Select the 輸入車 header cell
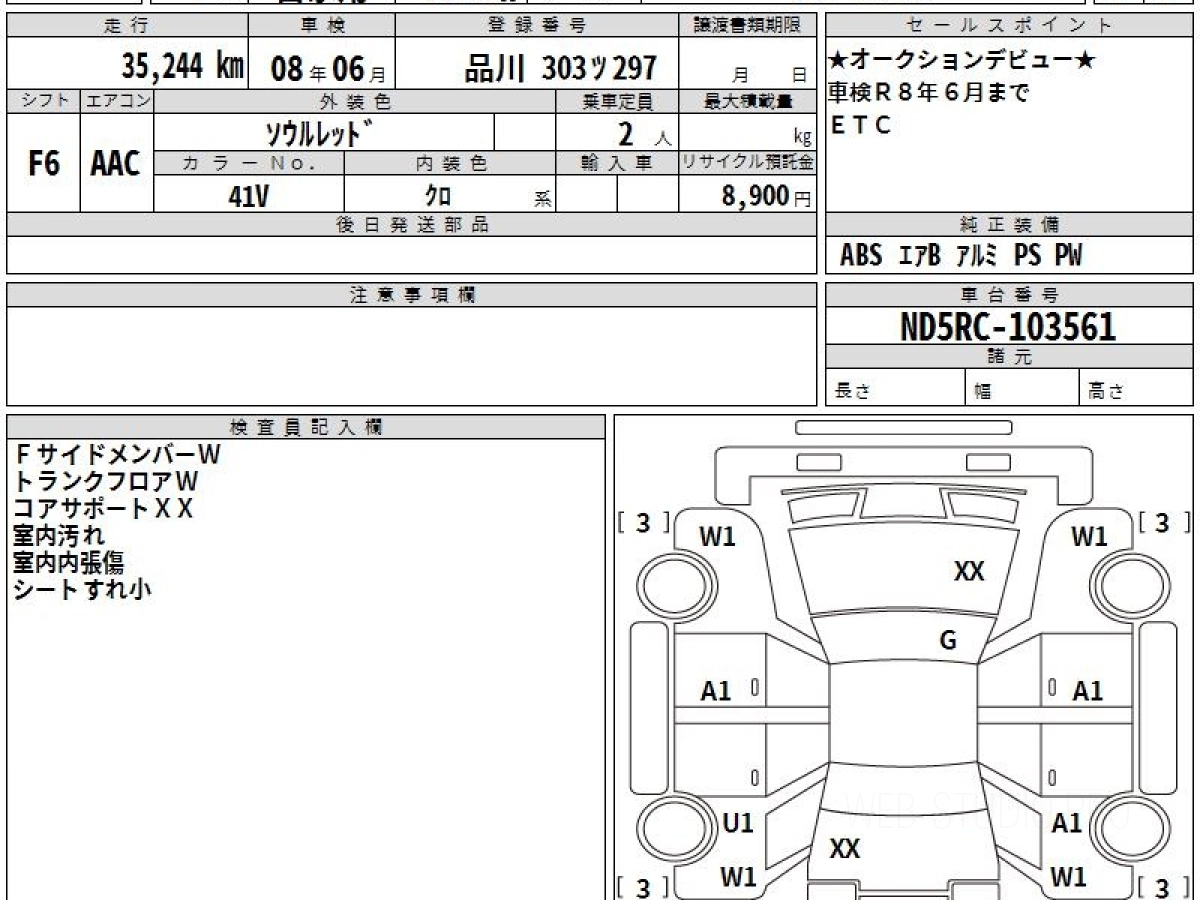The height and width of the screenshot is (900, 1200). tap(617, 163)
